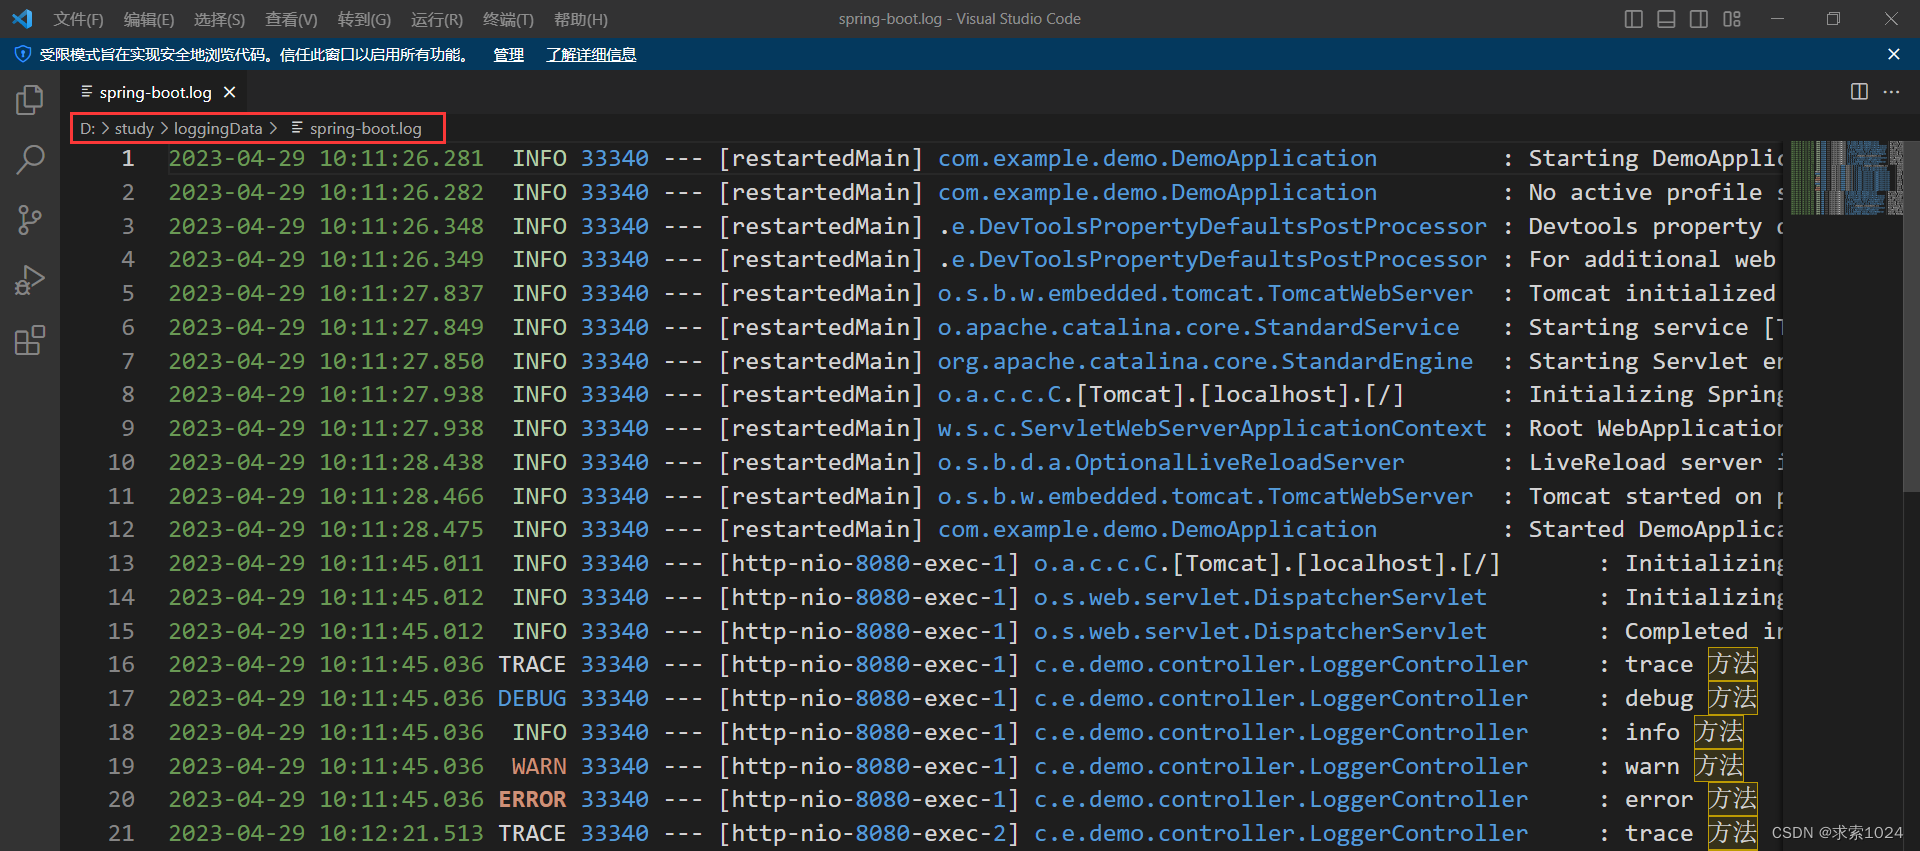This screenshot has width=1920, height=851.
Task: Click TRACE level on line 16
Action: (532, 664)
